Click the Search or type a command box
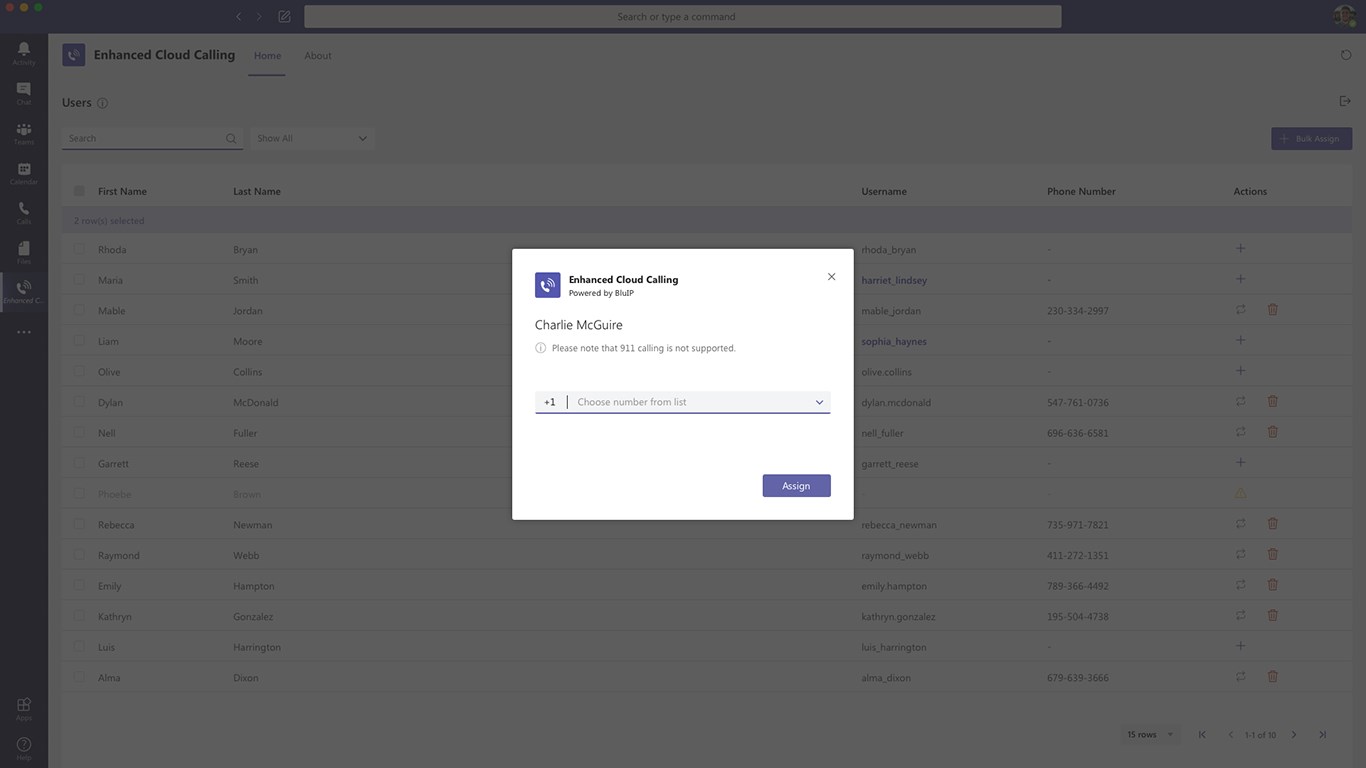The height and width of the screenshot is (768, 1366). (x=682, y=16)
